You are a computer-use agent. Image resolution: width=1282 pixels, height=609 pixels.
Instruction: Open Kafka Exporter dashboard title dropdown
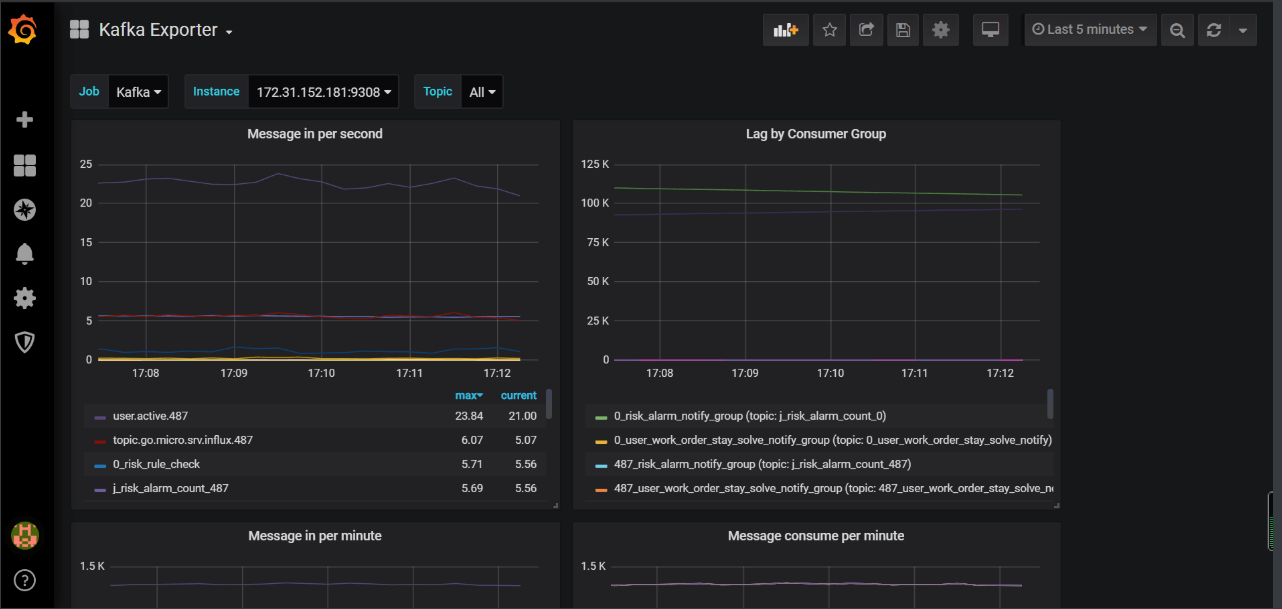click(x=166, y=30)
